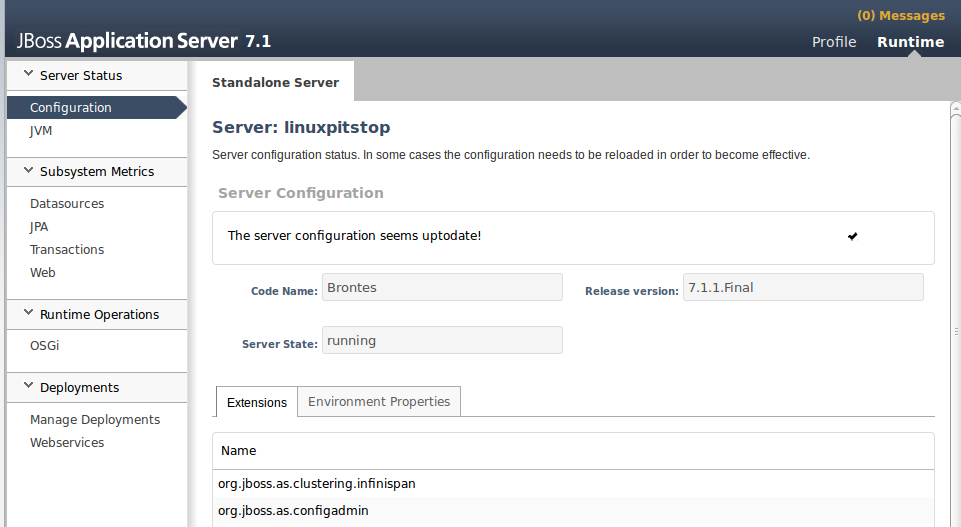Switch to Environment Properties tab
This screenshot has height=527, width=961.
click(x=379, y=401)
